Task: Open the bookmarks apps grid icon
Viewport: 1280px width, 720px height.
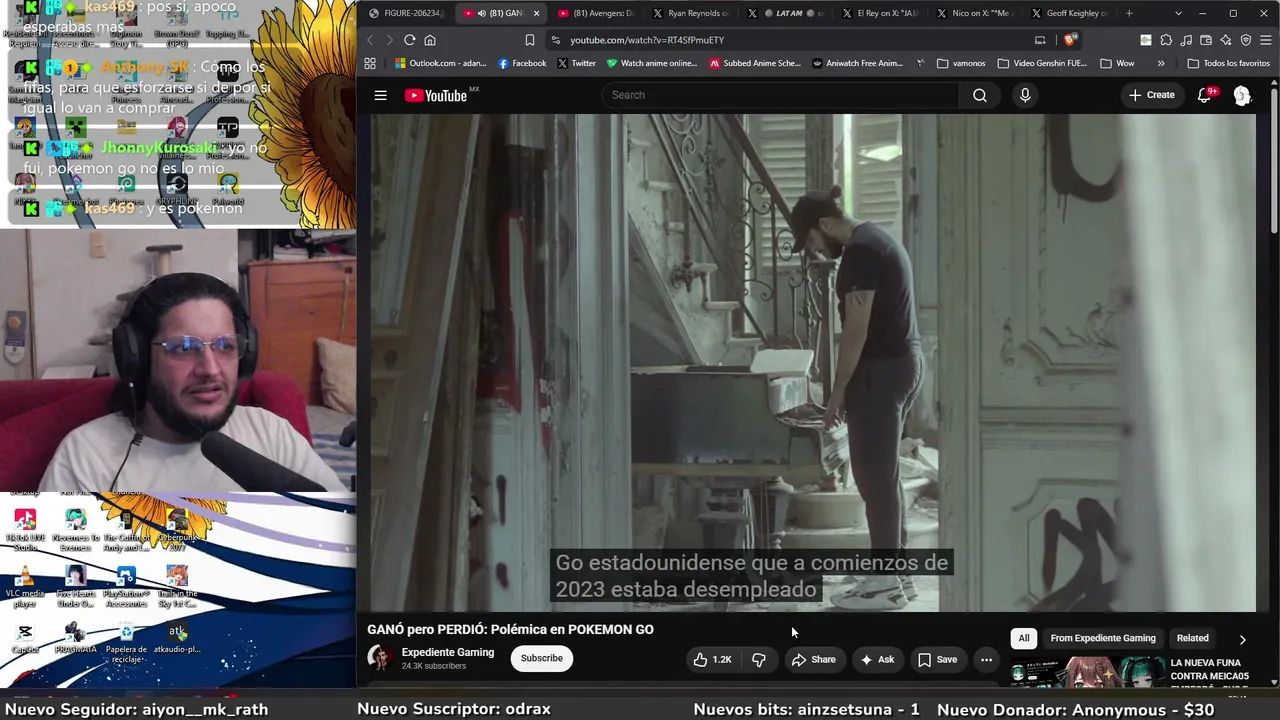Action: pos(370,63)
